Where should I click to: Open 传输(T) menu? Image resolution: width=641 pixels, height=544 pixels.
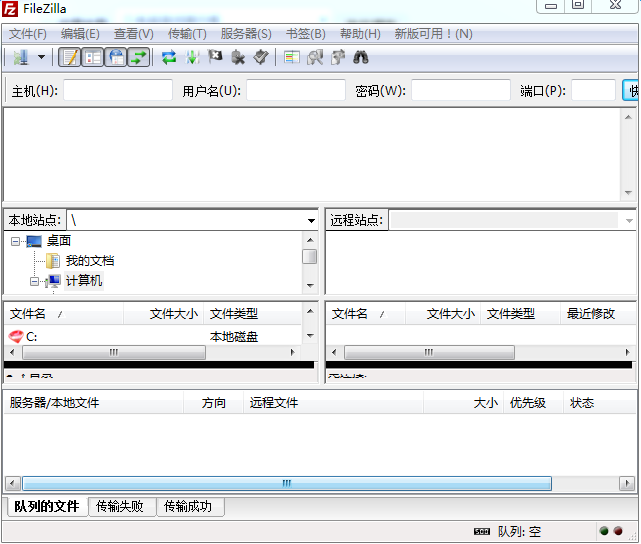click(x=187, y=34)
